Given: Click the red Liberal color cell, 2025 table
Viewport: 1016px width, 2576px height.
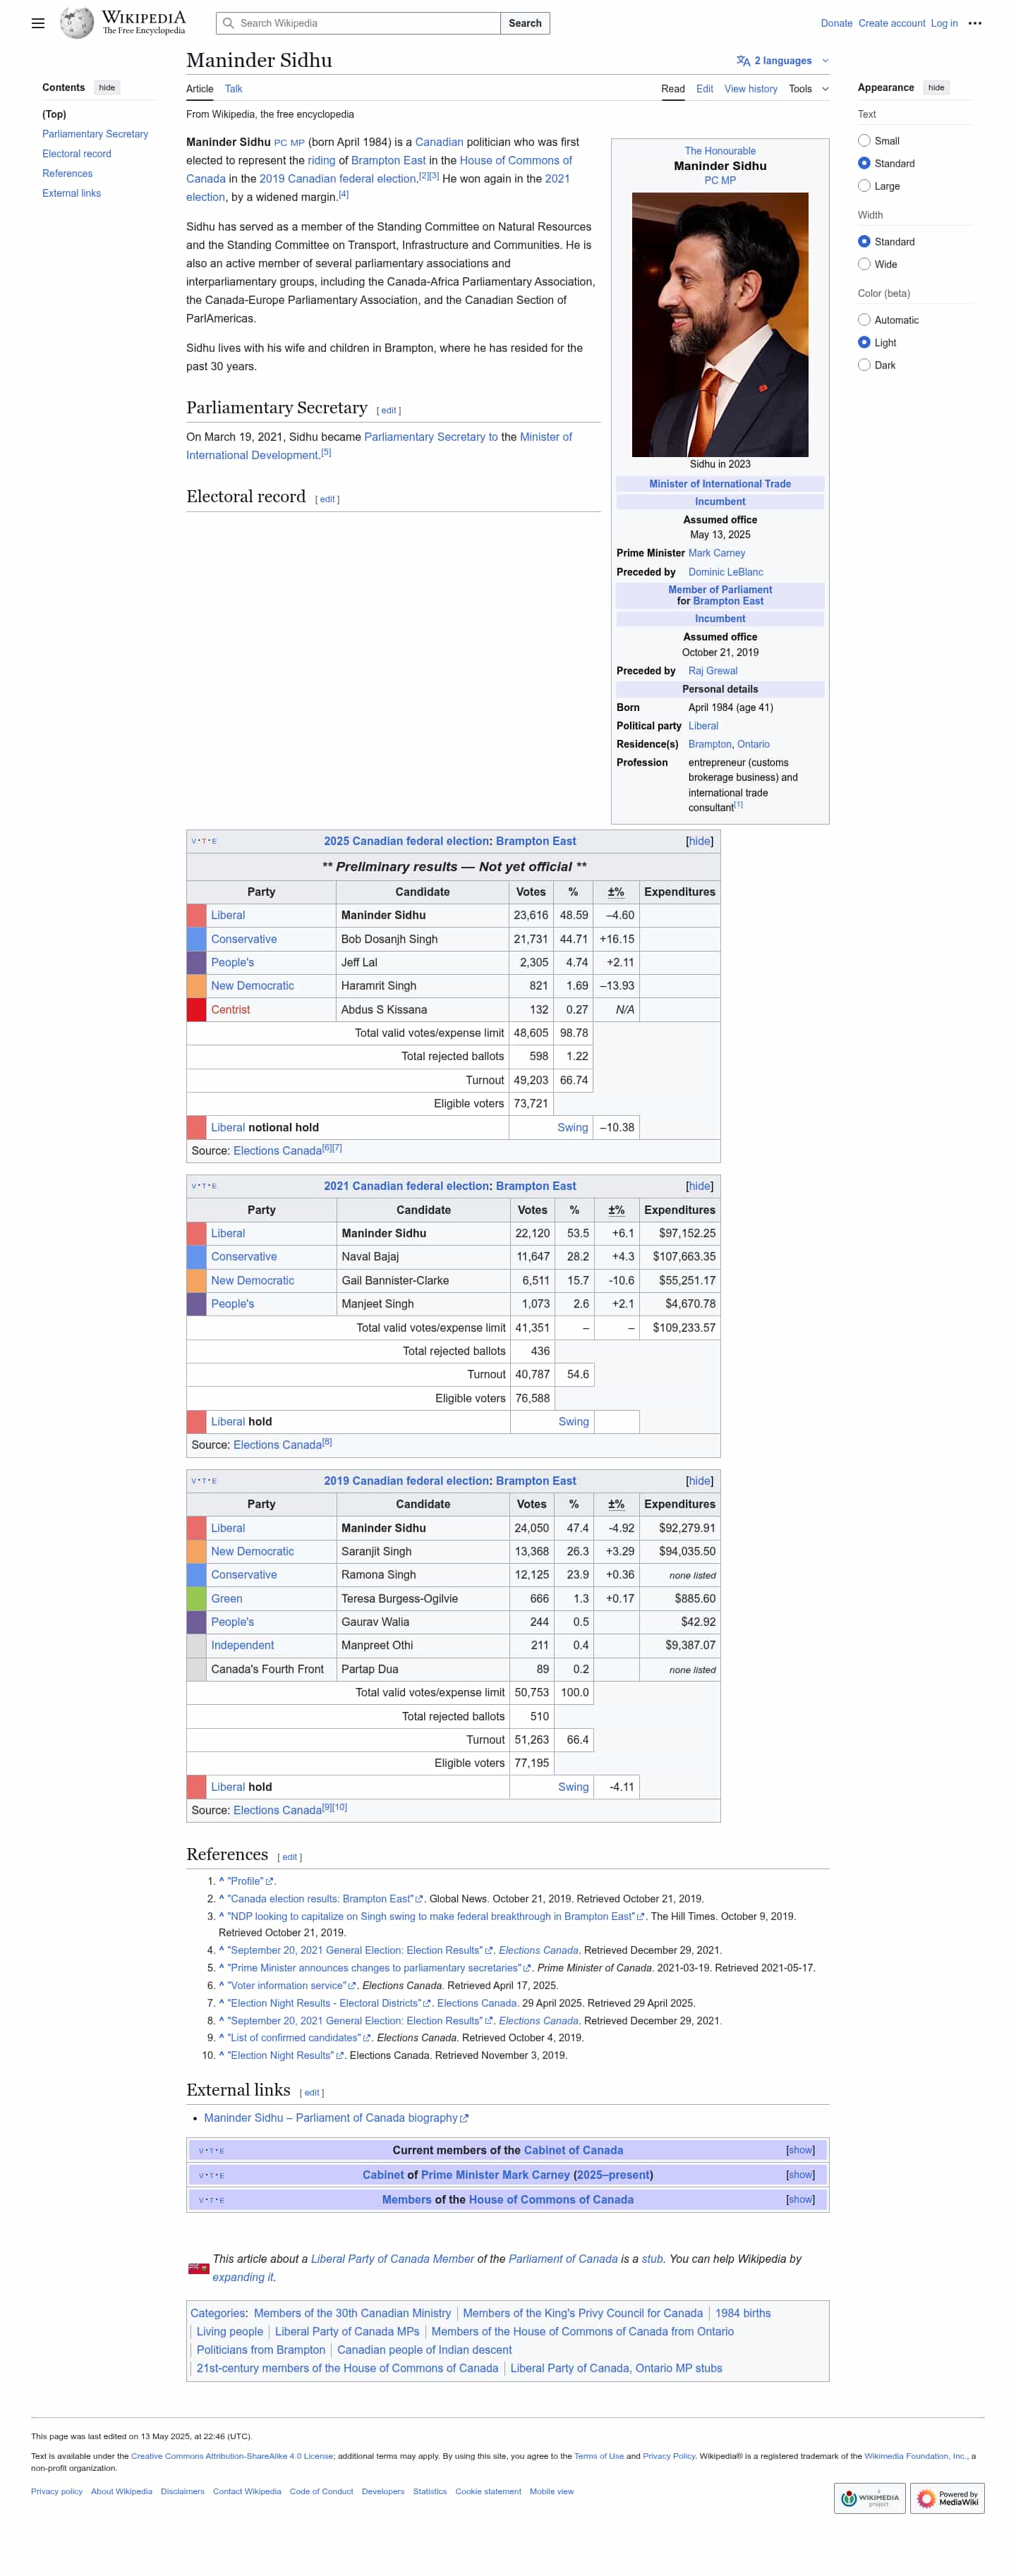Looking at the screenshot, I should (x=196, y=915).
